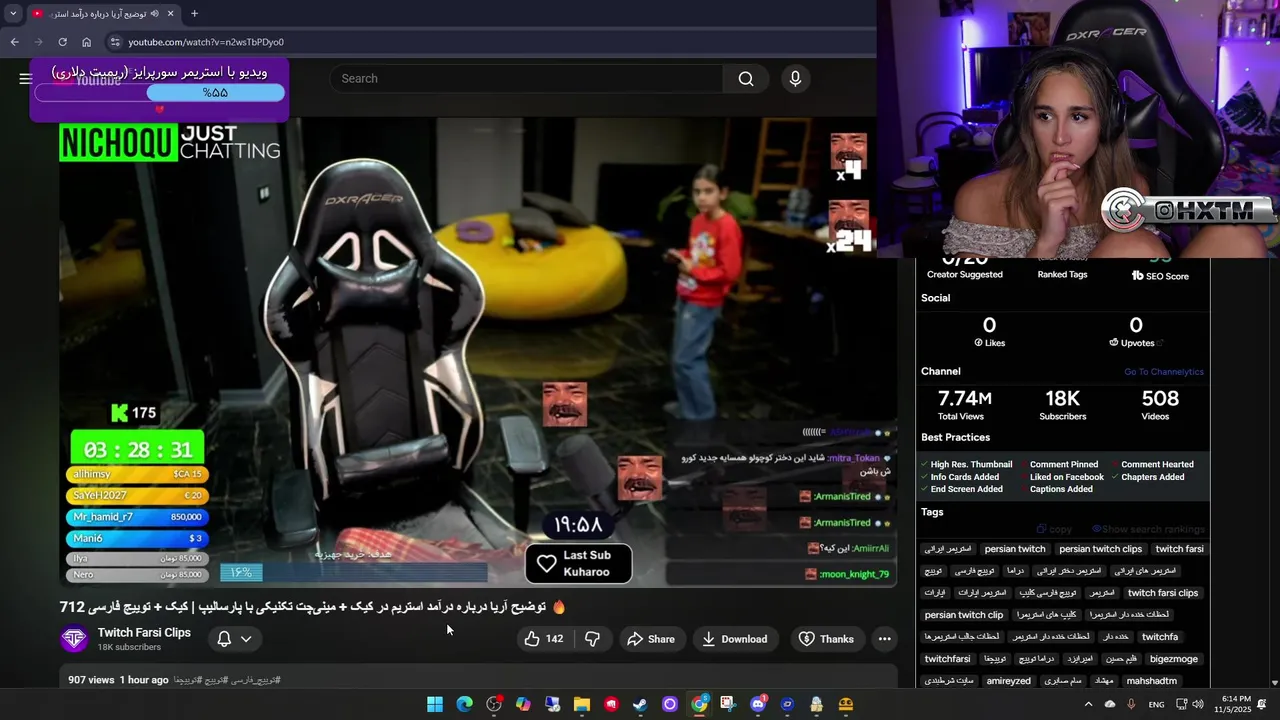1280x720 pixels.
Task: Click the video player frame
Action: (478, 352)
